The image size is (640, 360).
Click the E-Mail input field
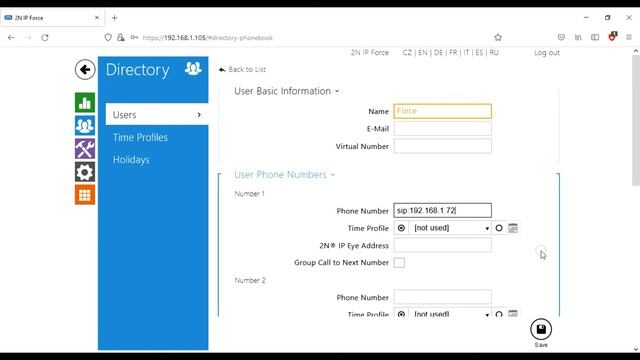click(x=442, y=129)
